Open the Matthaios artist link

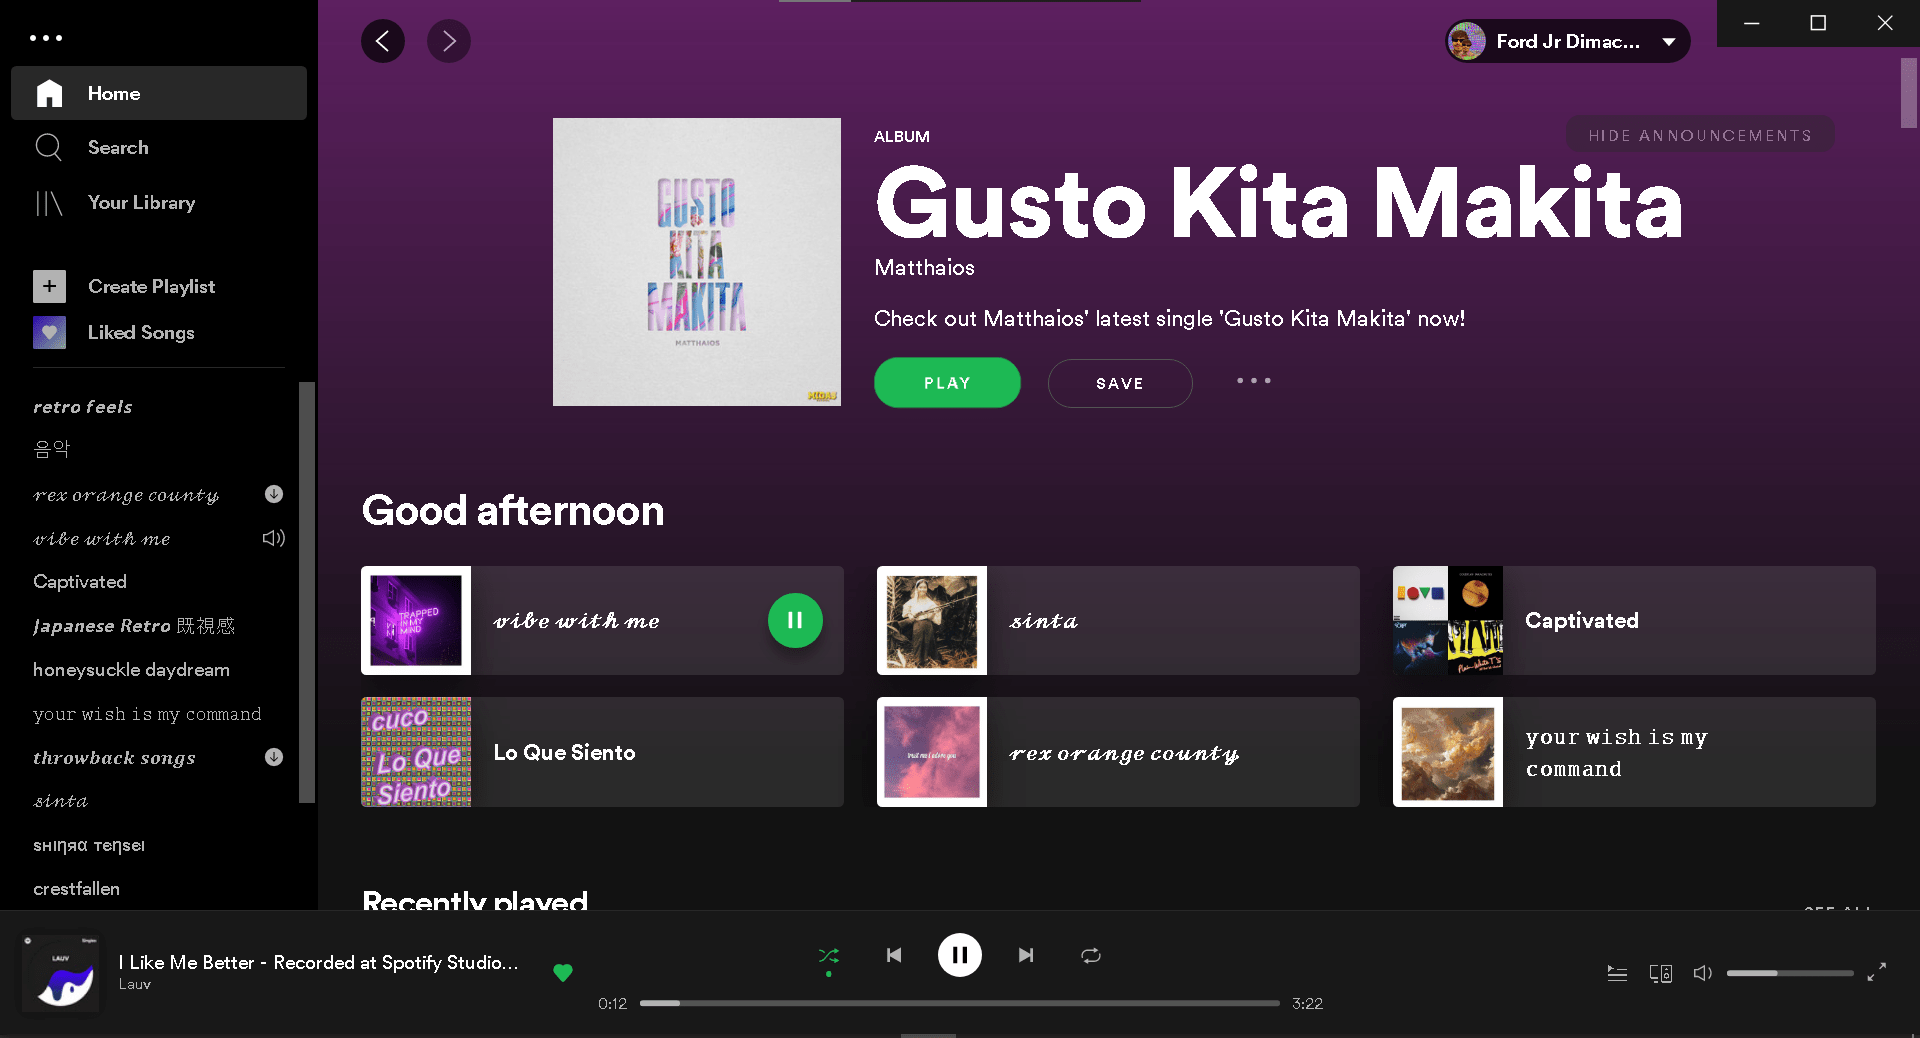pyautogui.click(x=924, y=267)
